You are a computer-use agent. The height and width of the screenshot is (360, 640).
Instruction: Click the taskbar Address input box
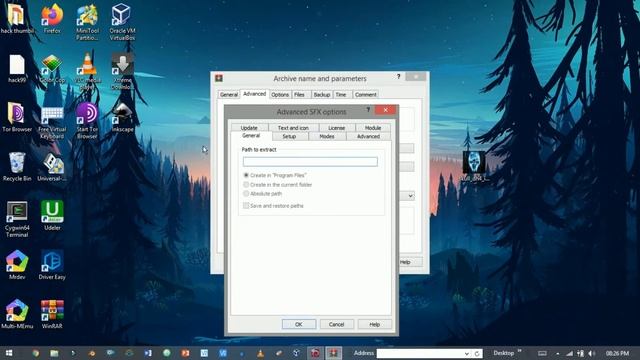(419, 353)
